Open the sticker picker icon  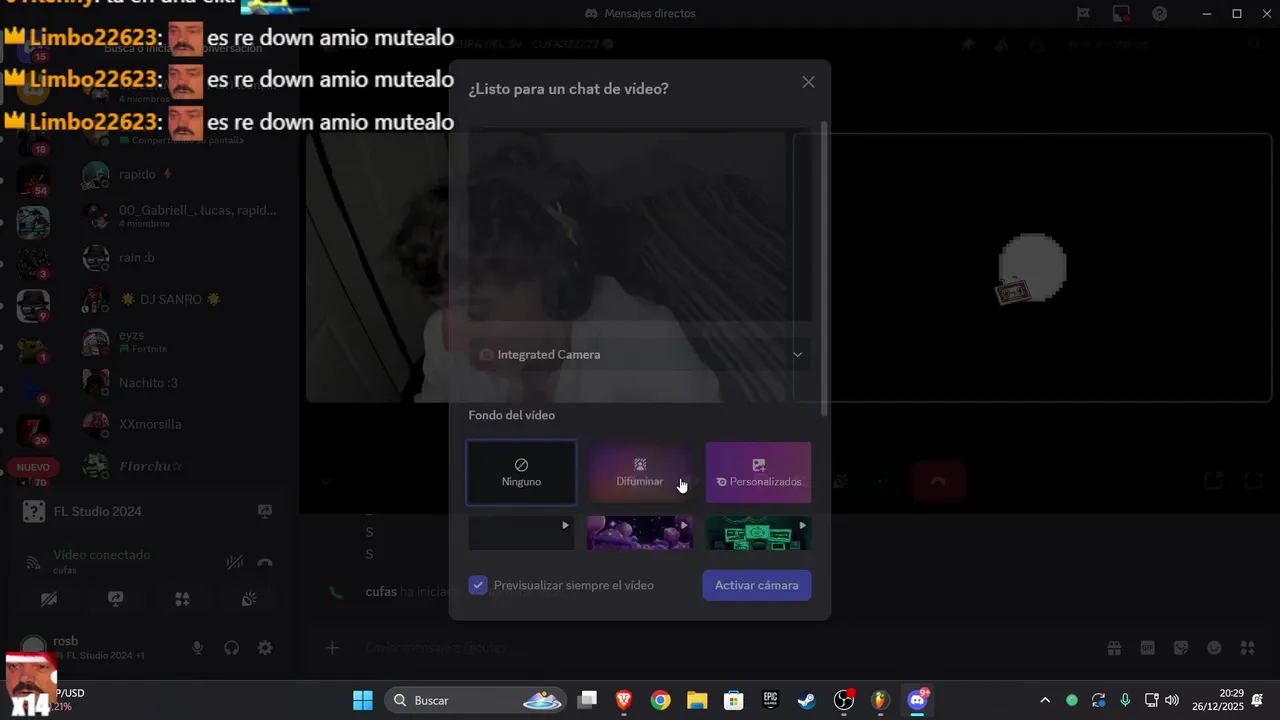[x=1181, y=648]
